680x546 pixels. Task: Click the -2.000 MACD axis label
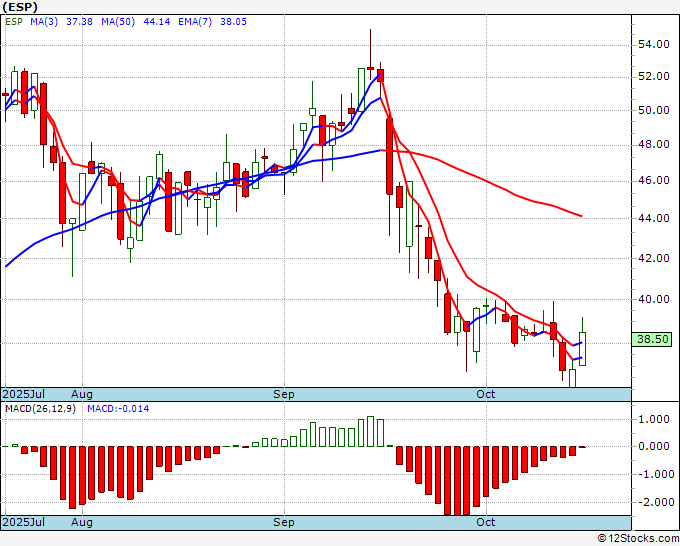pos(654,503)
